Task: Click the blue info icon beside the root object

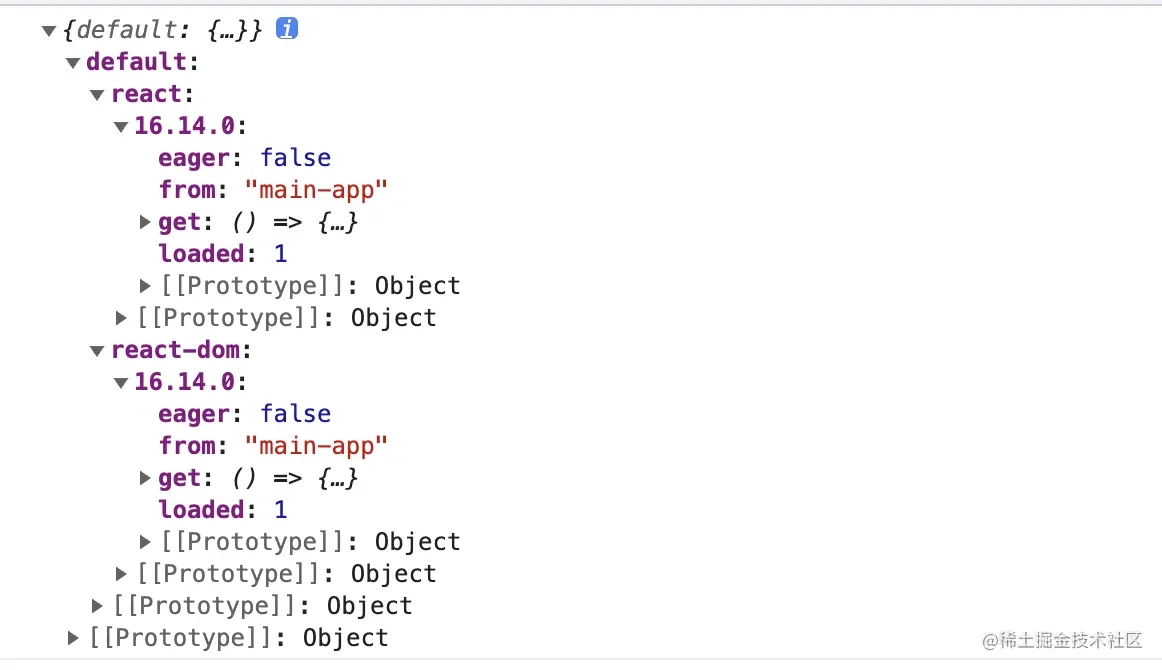Action: pyautogui.click(x=287, y=30)
